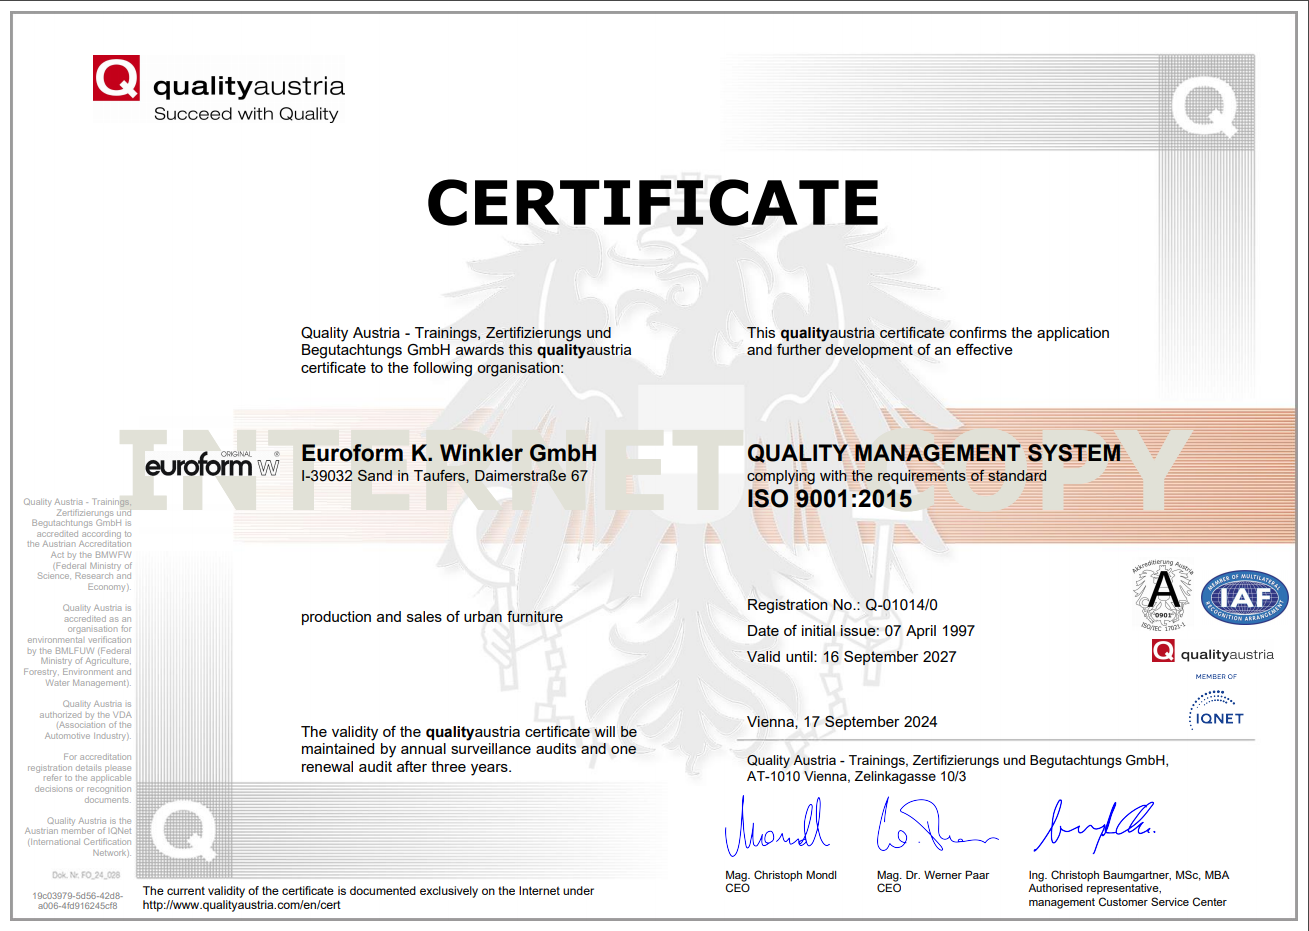Click the gray Q watermark in bottom-left corner
This screenshot has height=931, width=1309.
point(183,830)
